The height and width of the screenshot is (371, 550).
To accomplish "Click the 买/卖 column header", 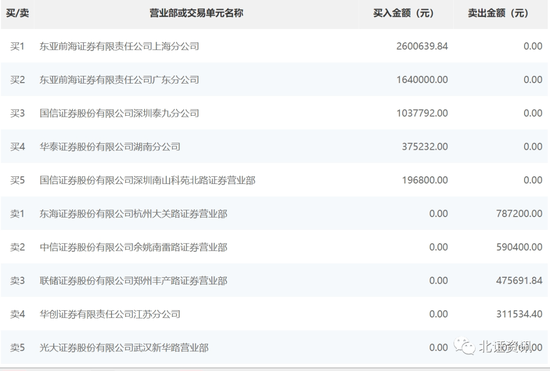I will 17,13.
